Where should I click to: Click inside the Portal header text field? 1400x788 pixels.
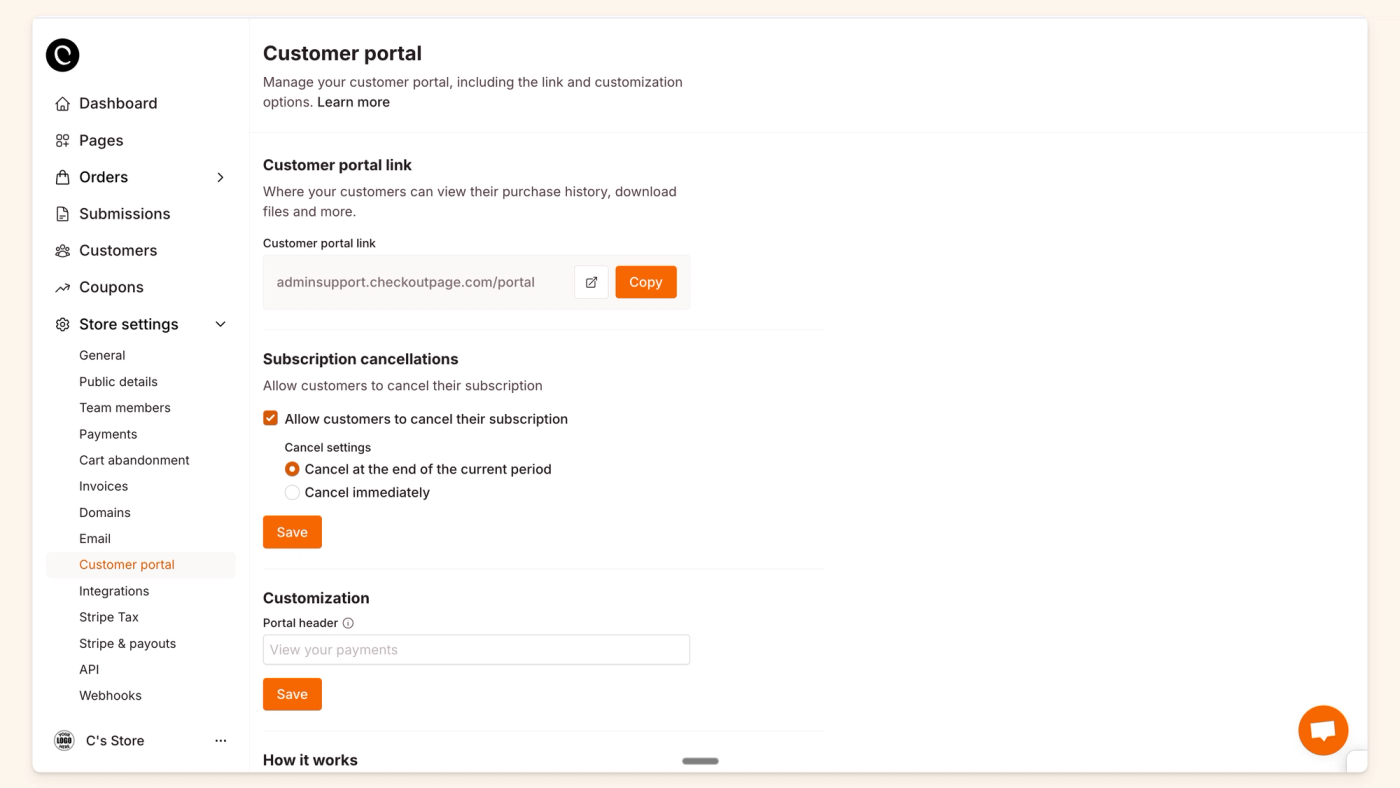click(x=476, y=649)
